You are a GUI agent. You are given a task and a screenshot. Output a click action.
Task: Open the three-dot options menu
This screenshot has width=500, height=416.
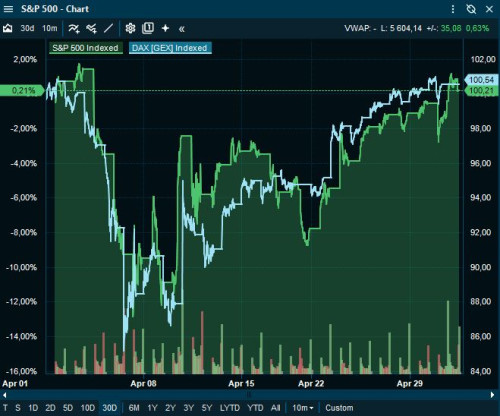453,9
